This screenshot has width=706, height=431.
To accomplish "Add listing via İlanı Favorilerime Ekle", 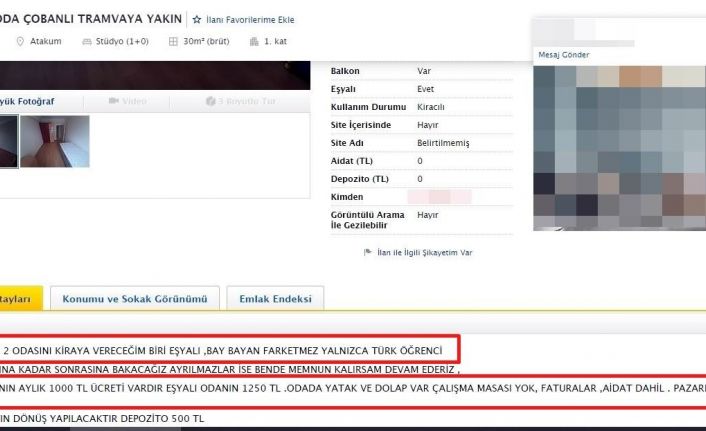I will click(x=250, y=20).
